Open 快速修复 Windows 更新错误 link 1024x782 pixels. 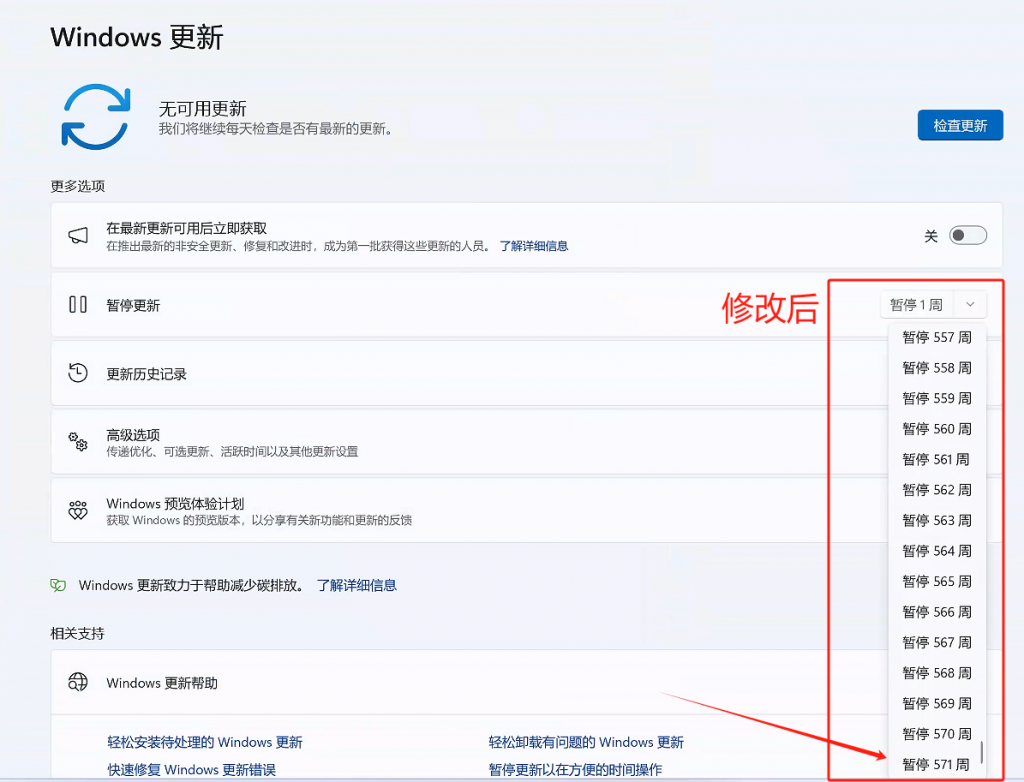point(191,770)
